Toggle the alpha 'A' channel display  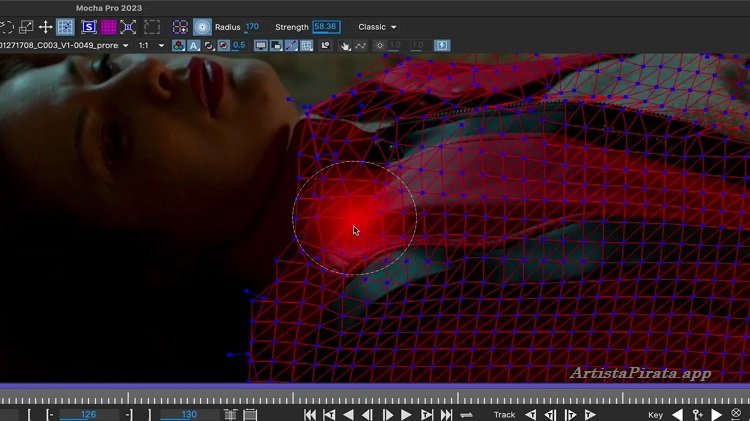click(194, 46)
